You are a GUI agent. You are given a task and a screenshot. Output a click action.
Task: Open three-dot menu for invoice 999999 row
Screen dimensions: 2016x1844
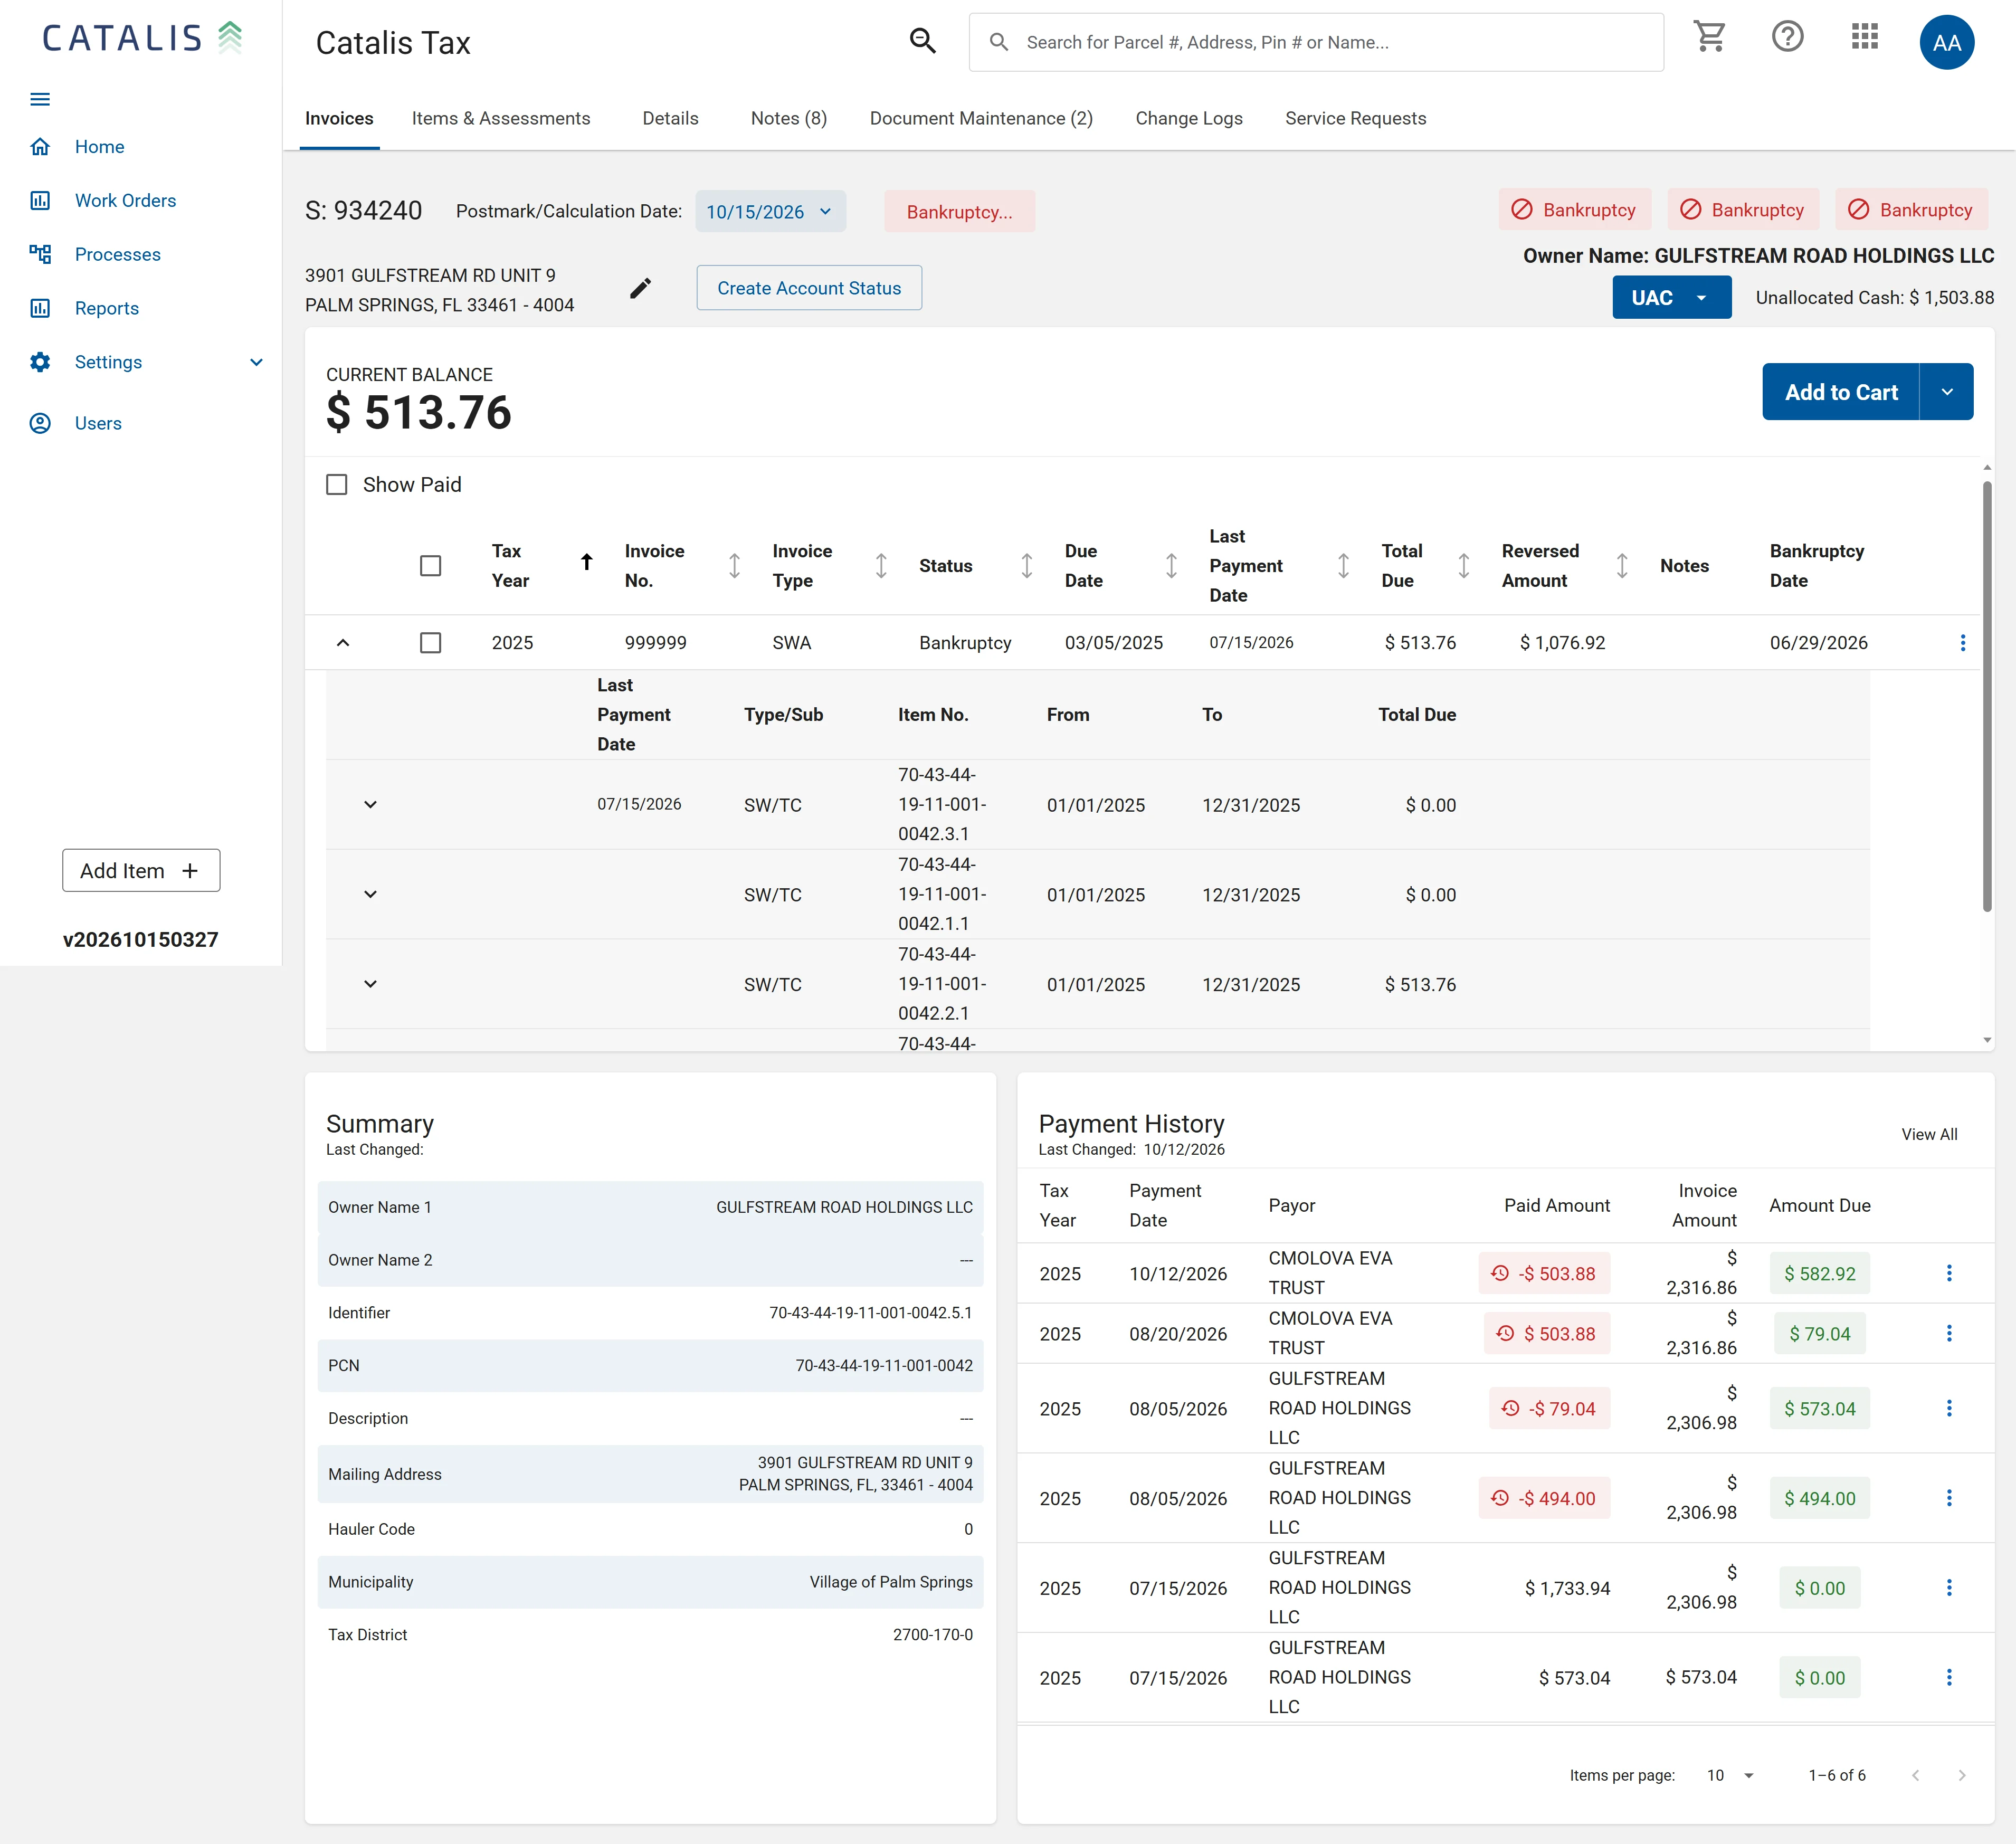coord(1962,643)
